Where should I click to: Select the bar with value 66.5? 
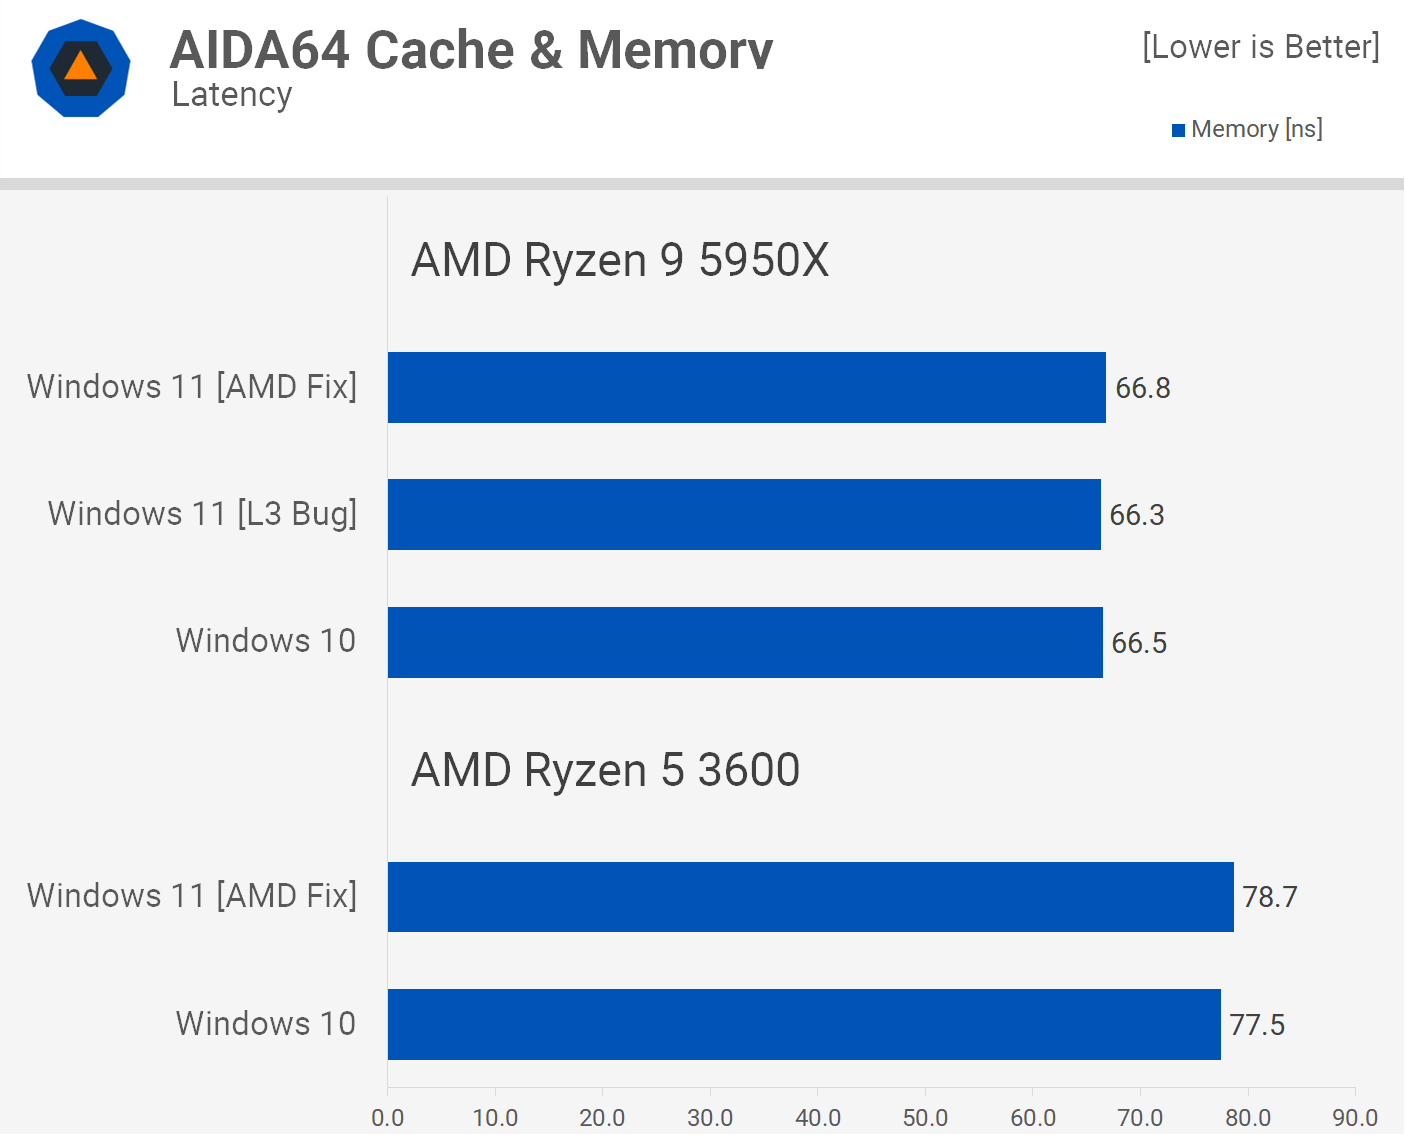(745, 642)
